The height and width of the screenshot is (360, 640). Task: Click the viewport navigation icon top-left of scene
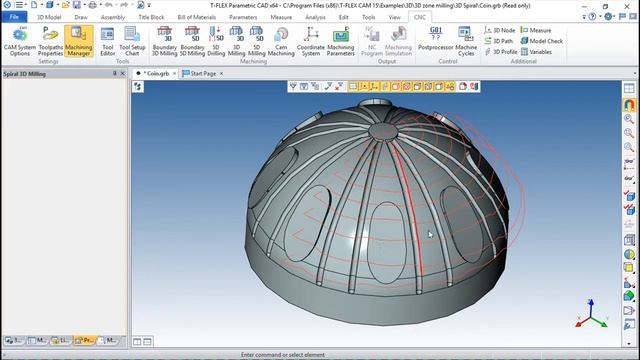(x=138, y=87)
